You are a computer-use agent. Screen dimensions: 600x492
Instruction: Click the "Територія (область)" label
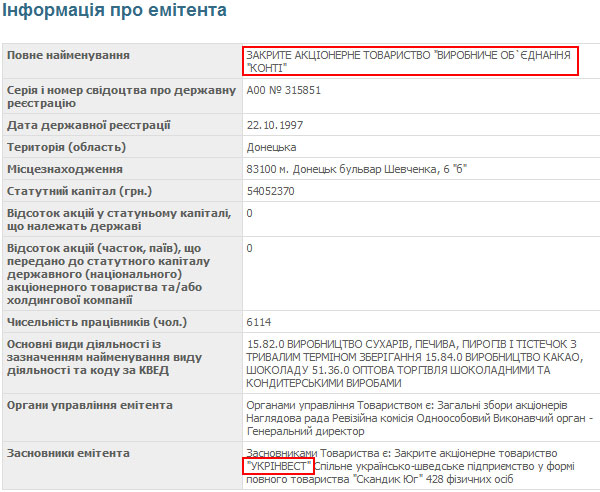click(66, 147)
